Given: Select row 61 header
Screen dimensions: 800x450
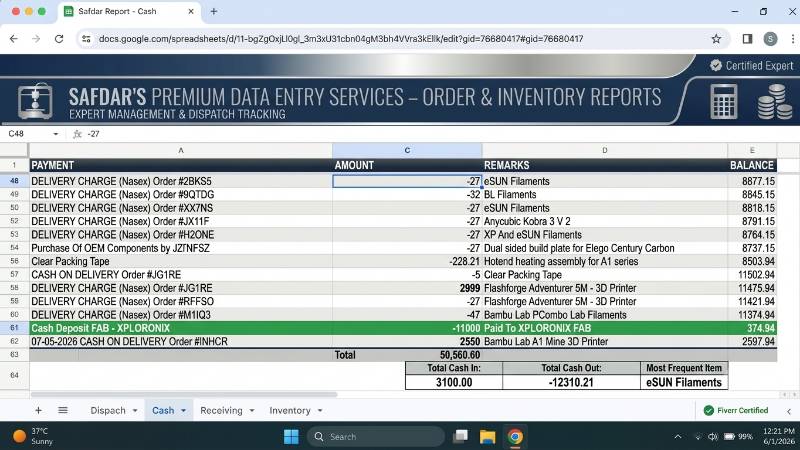Looking at the screenshot, I should point(14,328).
